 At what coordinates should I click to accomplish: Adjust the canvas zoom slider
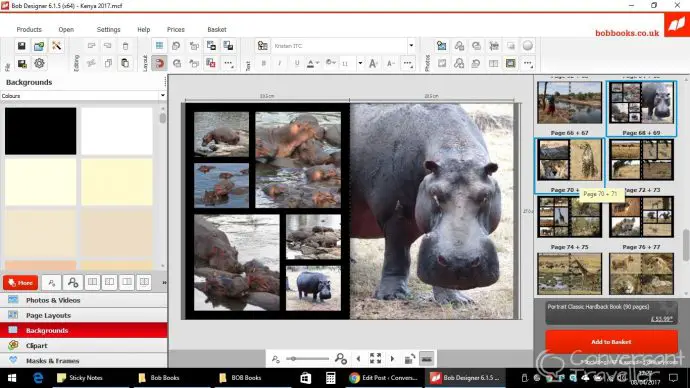point(307,359)
